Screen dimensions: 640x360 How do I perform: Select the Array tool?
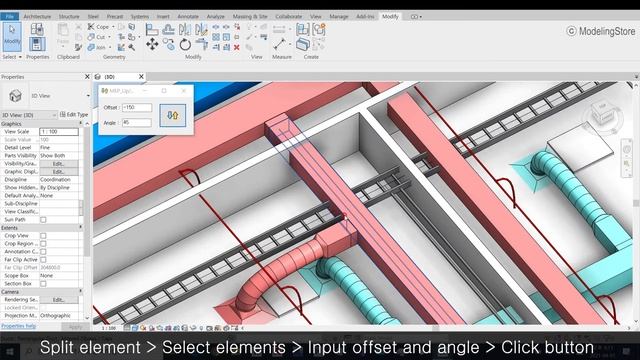pos(216,37)
